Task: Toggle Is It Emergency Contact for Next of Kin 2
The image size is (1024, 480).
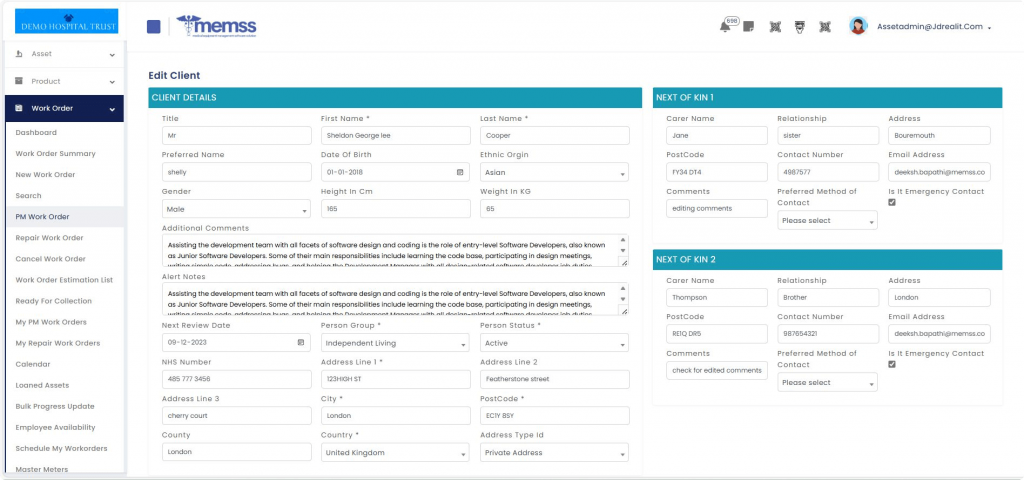Action: coord(892,364)
